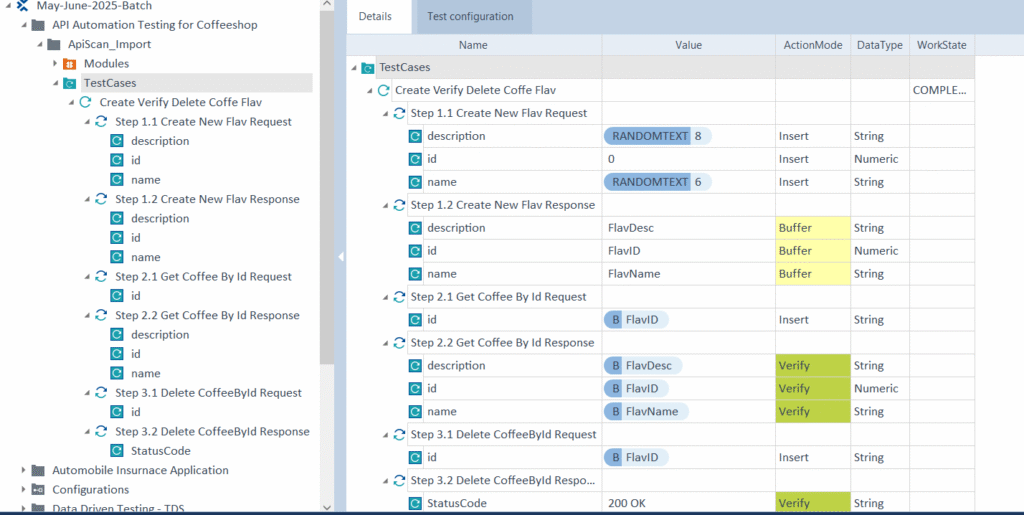Collapse Step 1.1 Create New Flav Request in tree
The height and width of the screenshot is (515, 1024).
tap(87, 122)
